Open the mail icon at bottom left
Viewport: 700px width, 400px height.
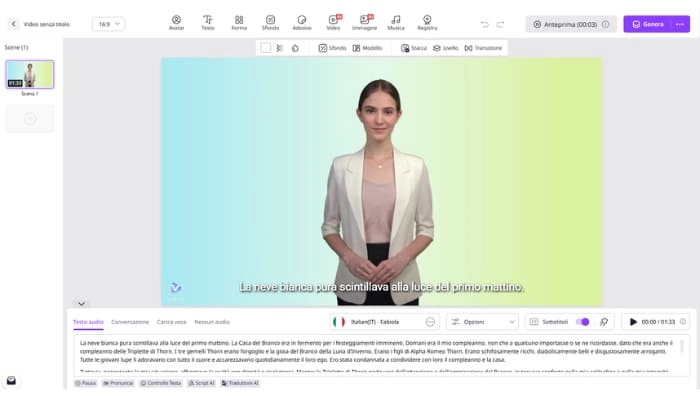[11, 381]
